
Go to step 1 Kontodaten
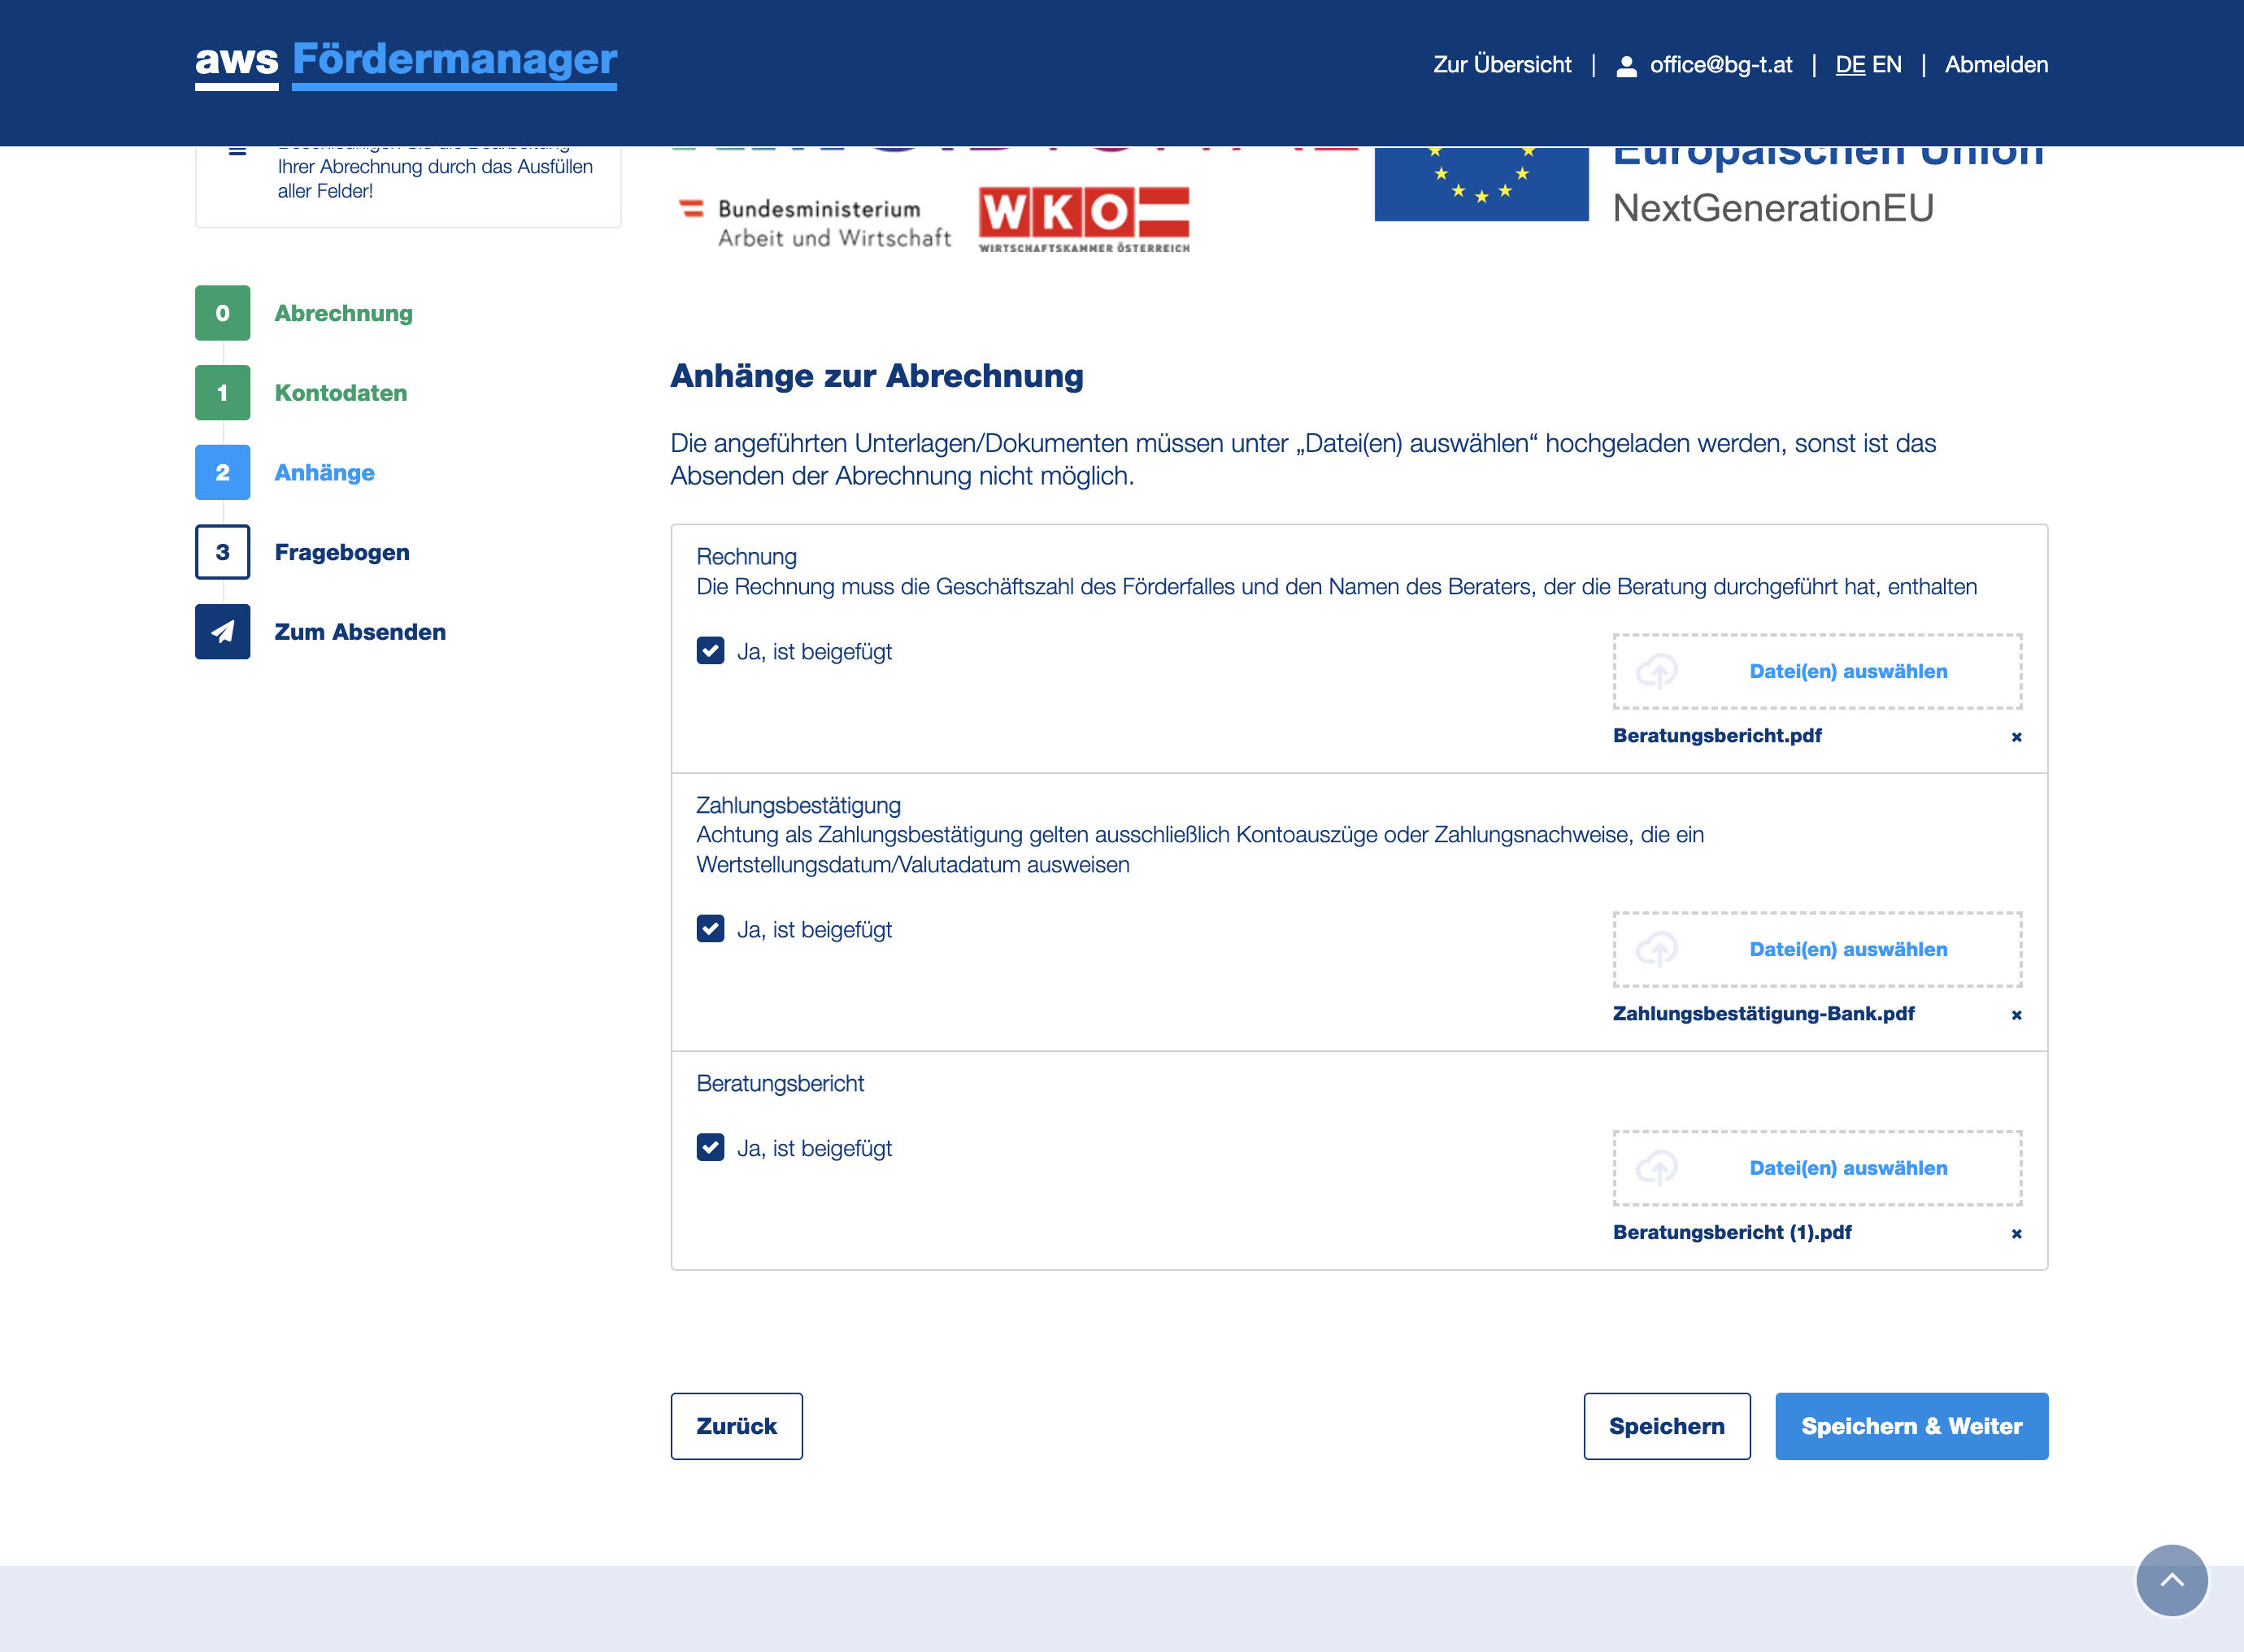click(340, 393)
